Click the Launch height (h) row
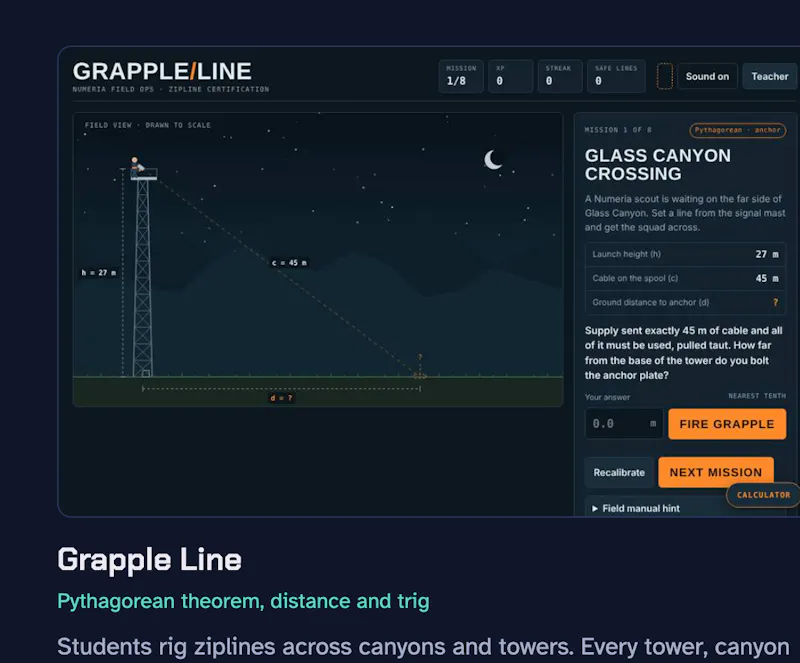This screenshot has width=800, height=663. tap(685, 254)
